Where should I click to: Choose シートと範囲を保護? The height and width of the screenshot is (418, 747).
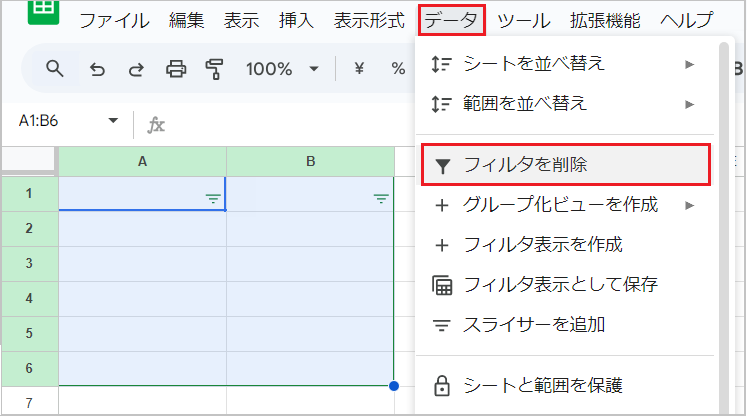(x=566, y=386)
